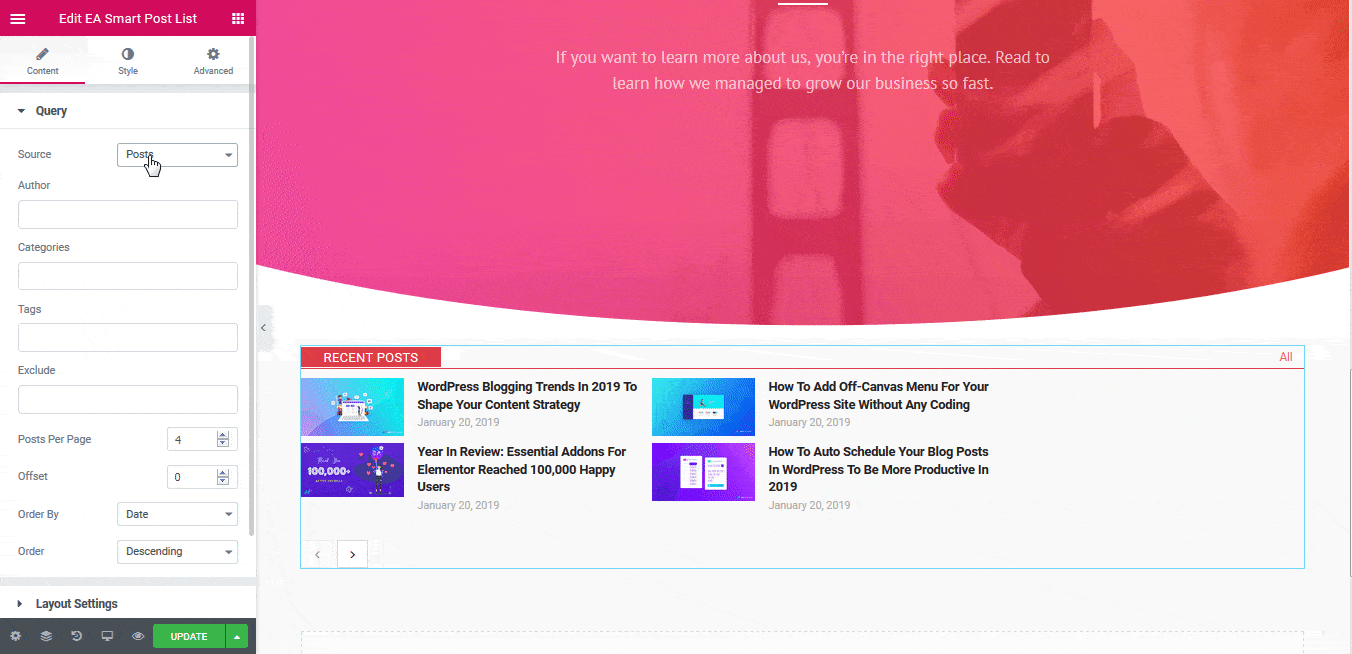Switch to responsive mode with the monitor icon
The image size is (1352, 654).
click(x=107, y=636)
